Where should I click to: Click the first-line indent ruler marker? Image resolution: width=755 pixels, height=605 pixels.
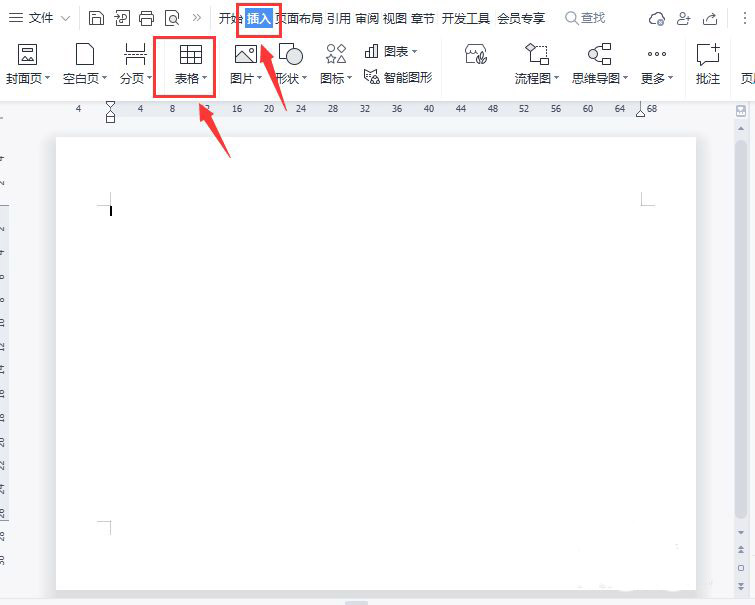click(x=110, y=106)
